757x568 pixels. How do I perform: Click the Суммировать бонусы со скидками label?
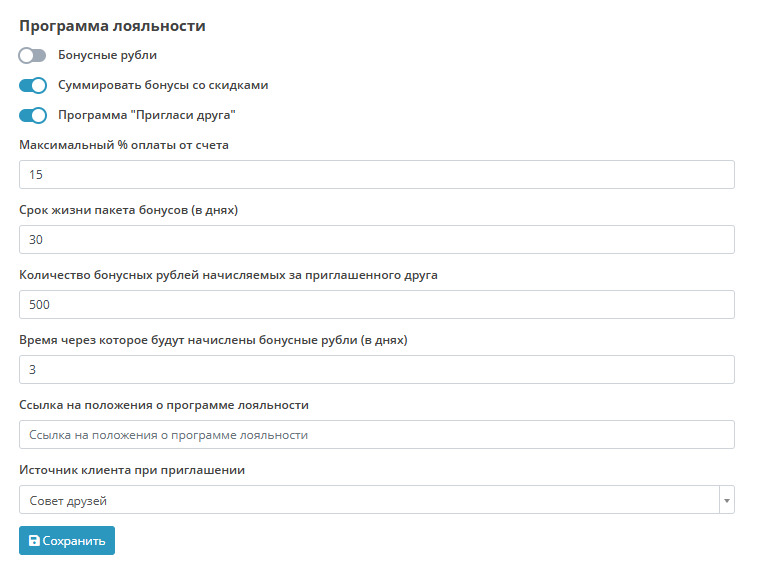point(163,86)
